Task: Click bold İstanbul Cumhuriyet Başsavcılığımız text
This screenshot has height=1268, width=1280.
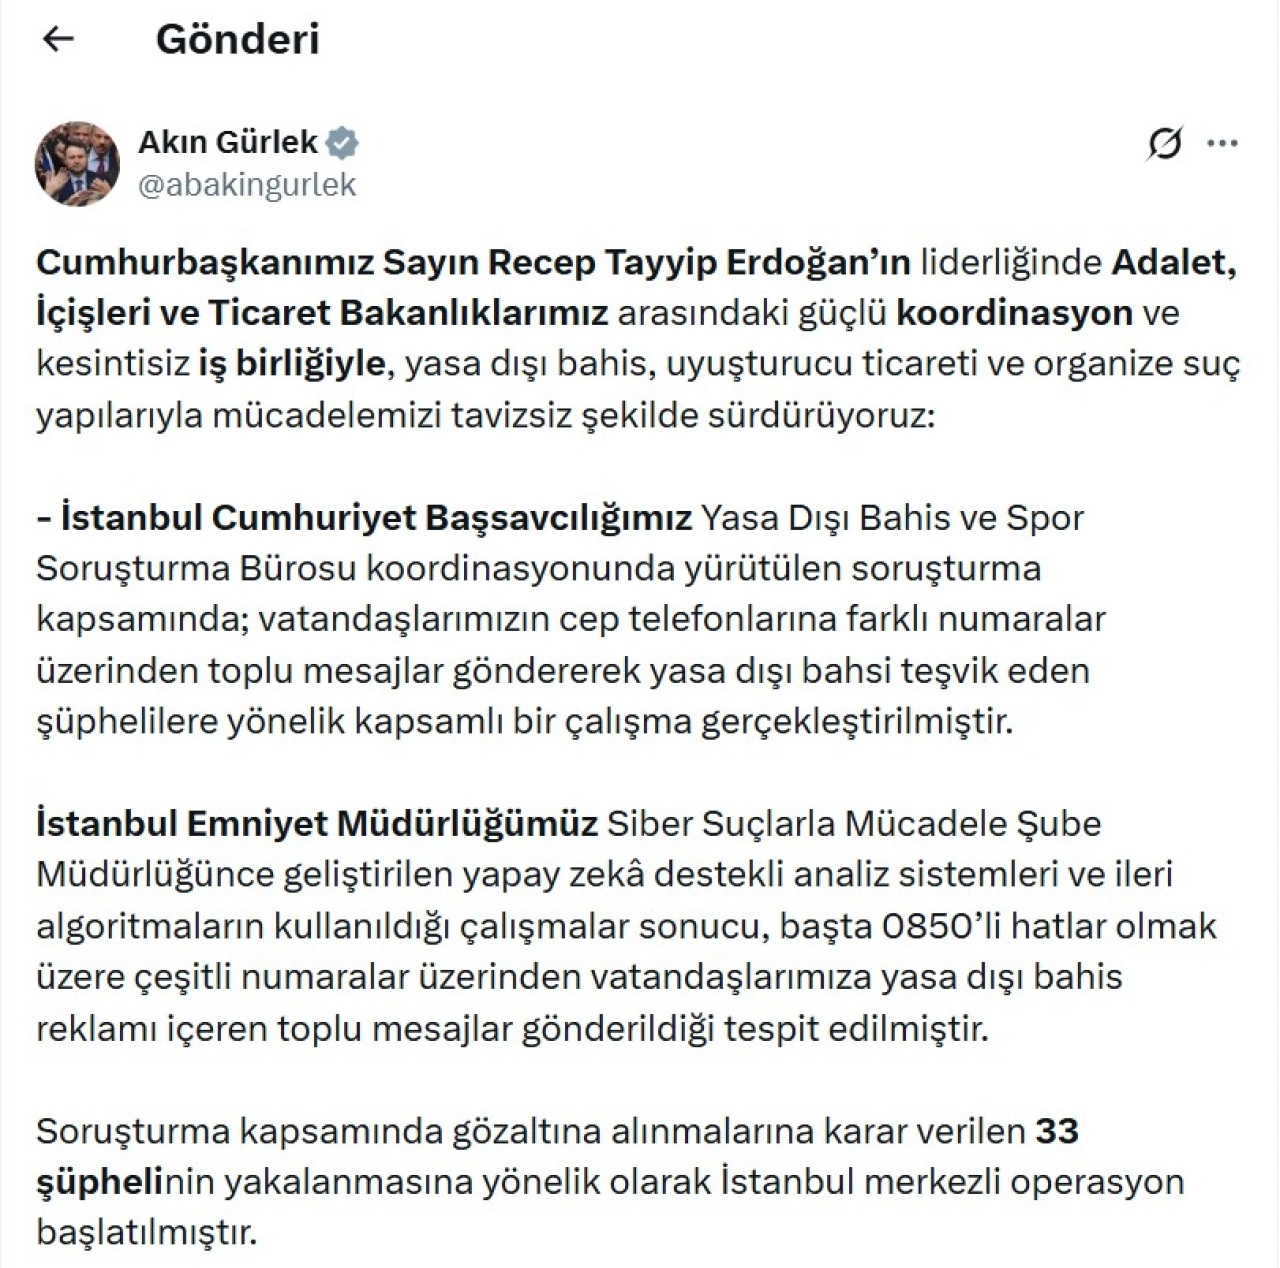Action: [x=377, y=517]
